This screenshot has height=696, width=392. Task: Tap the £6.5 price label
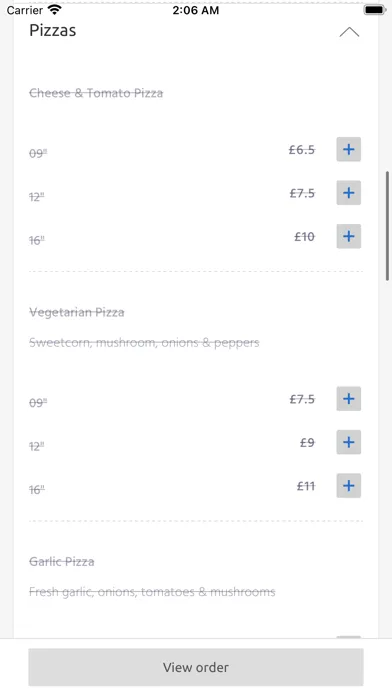pyautogui.click(x=302, y=150)
